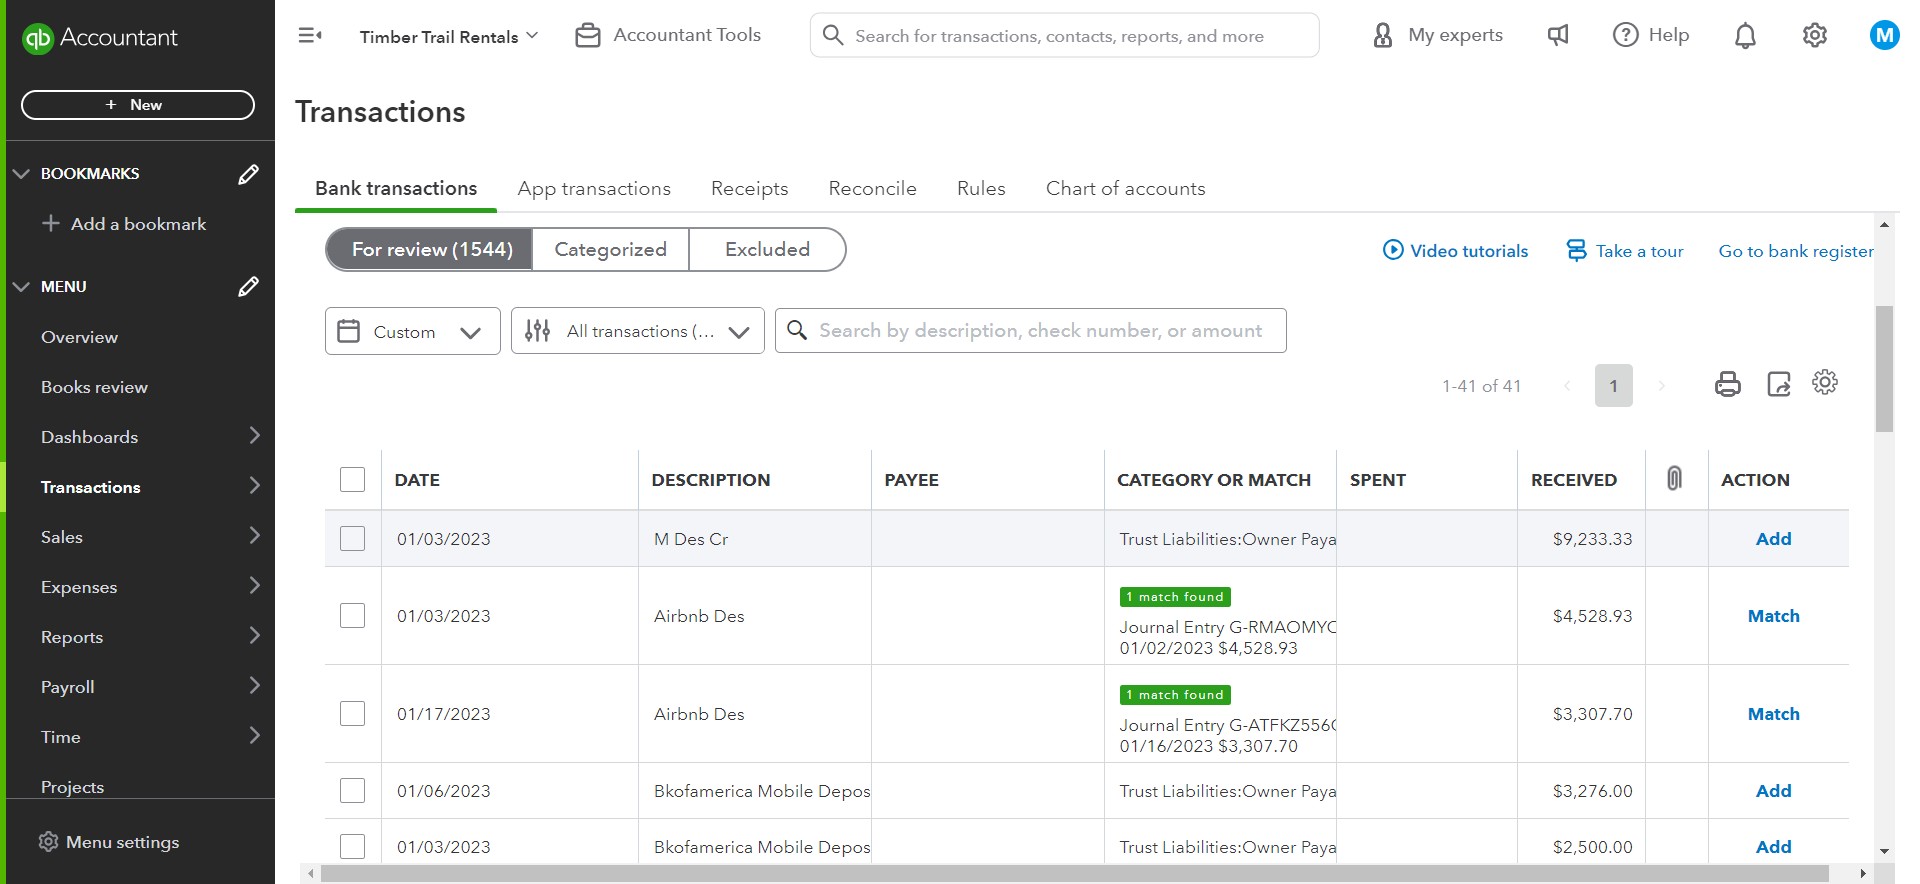Viewport: 1920px width, 884px height.
Task: Open Go to bank register link
Action: pyautogui.click(x=1795, y=251)
